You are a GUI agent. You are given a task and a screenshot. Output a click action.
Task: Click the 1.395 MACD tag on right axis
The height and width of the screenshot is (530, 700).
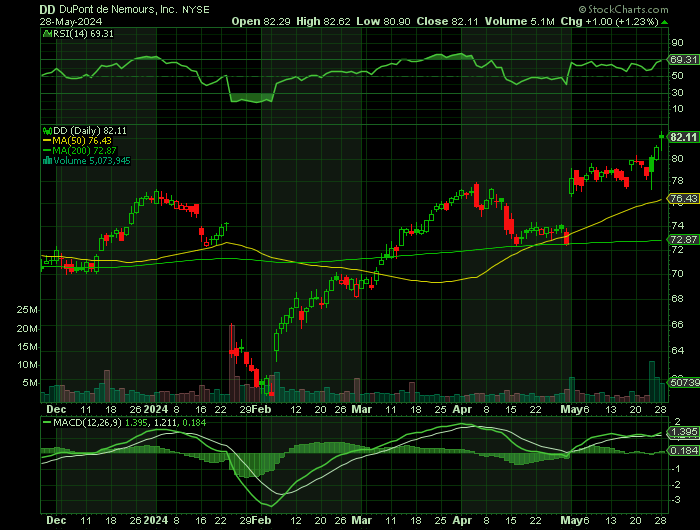point(683,432)
